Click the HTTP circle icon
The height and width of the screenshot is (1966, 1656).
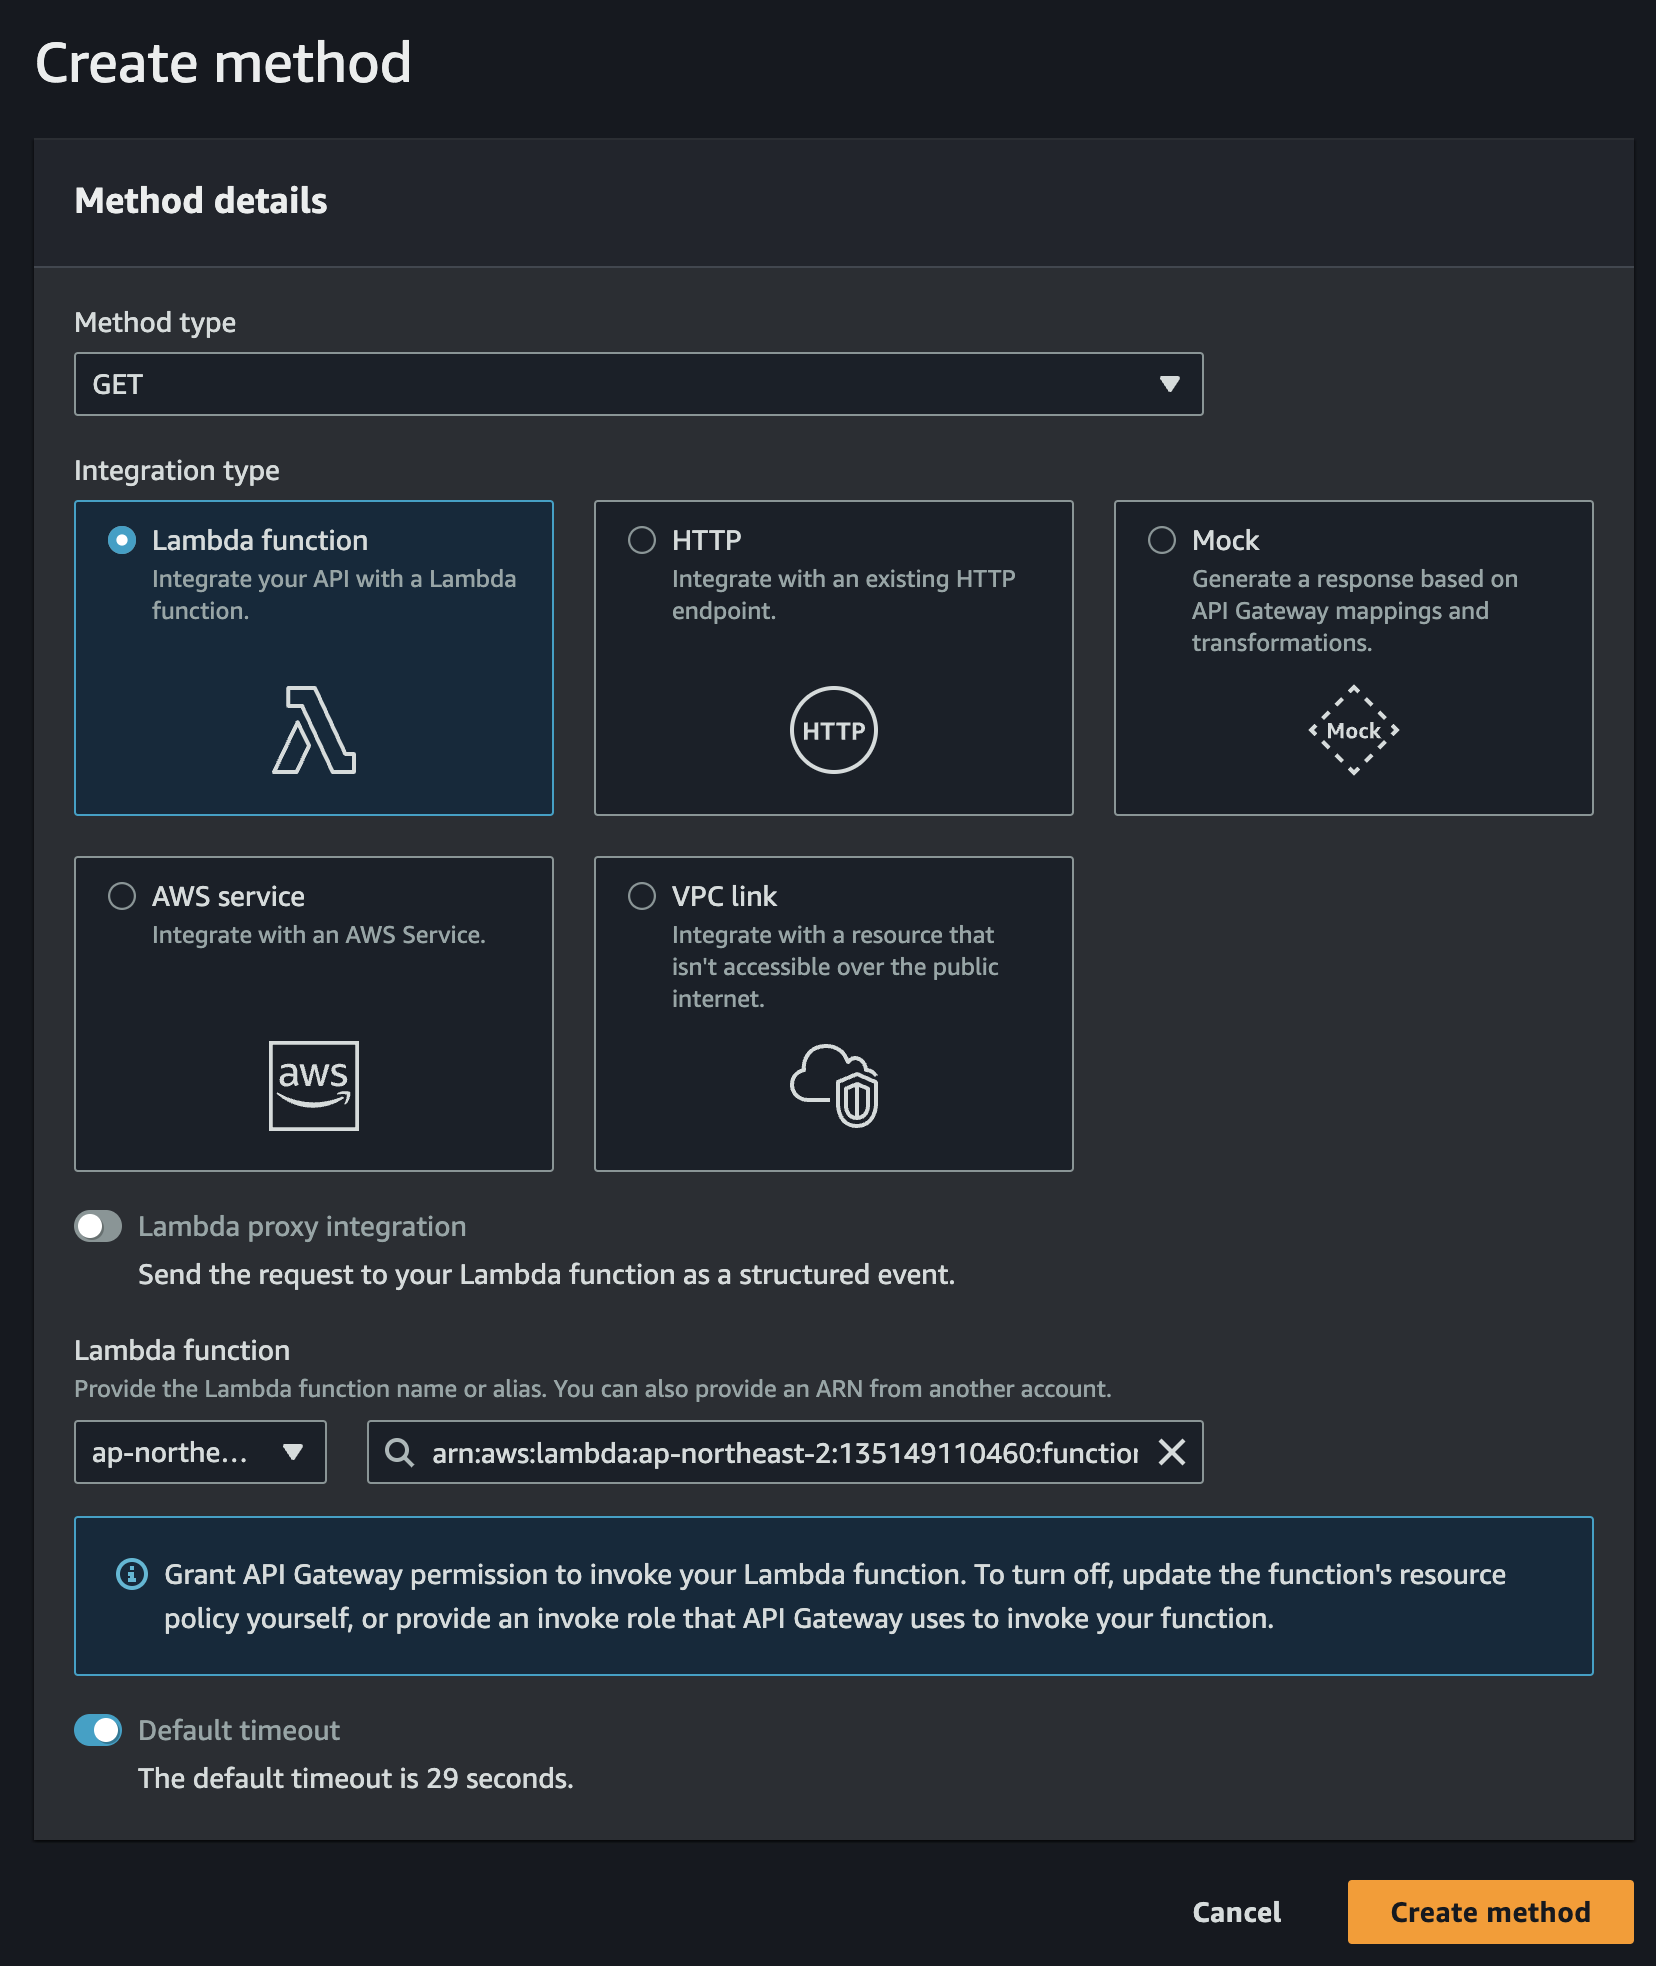point(834,730)
